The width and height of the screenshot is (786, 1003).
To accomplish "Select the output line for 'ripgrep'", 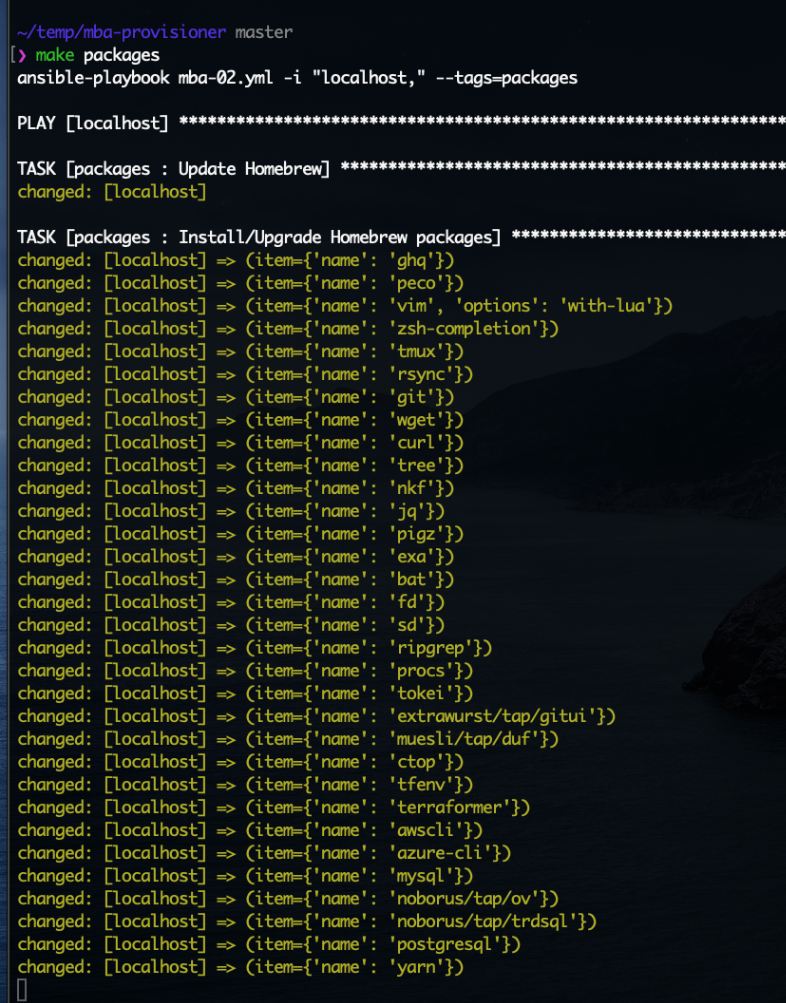I will coord(255,648).
